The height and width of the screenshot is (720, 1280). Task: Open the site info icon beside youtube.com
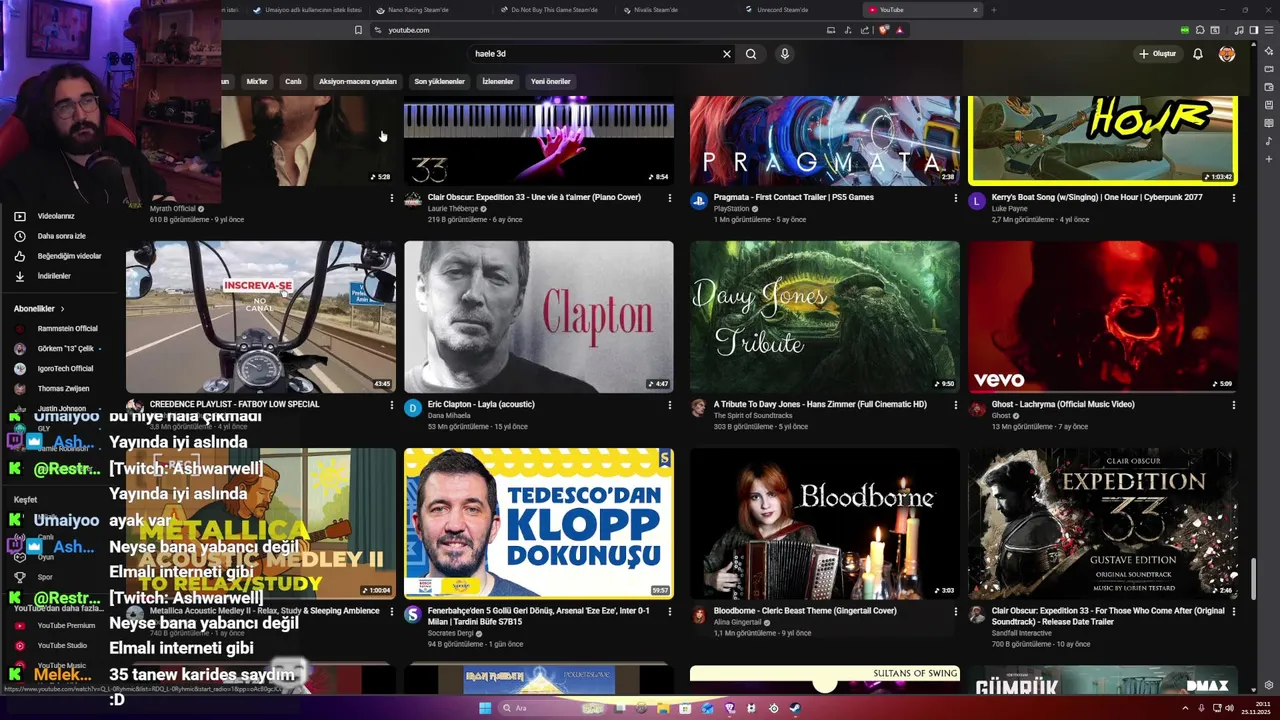pos(378,30)
